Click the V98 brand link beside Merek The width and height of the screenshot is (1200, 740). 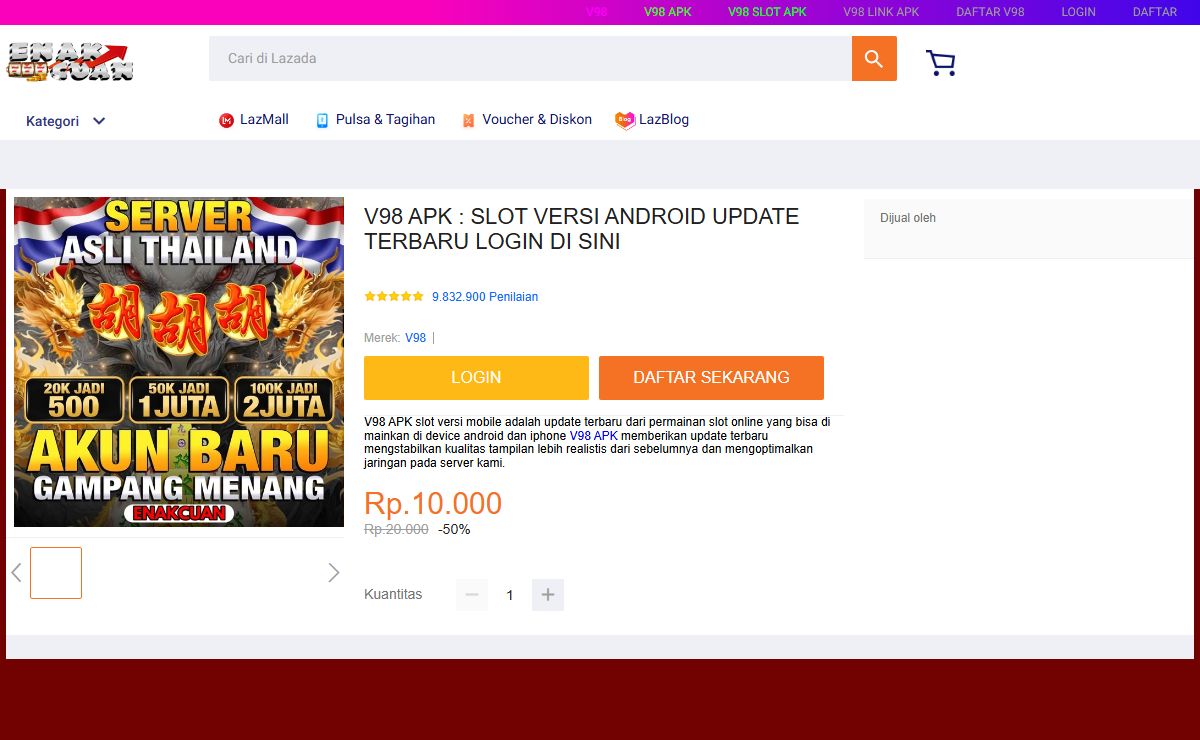tap(415, 338)
